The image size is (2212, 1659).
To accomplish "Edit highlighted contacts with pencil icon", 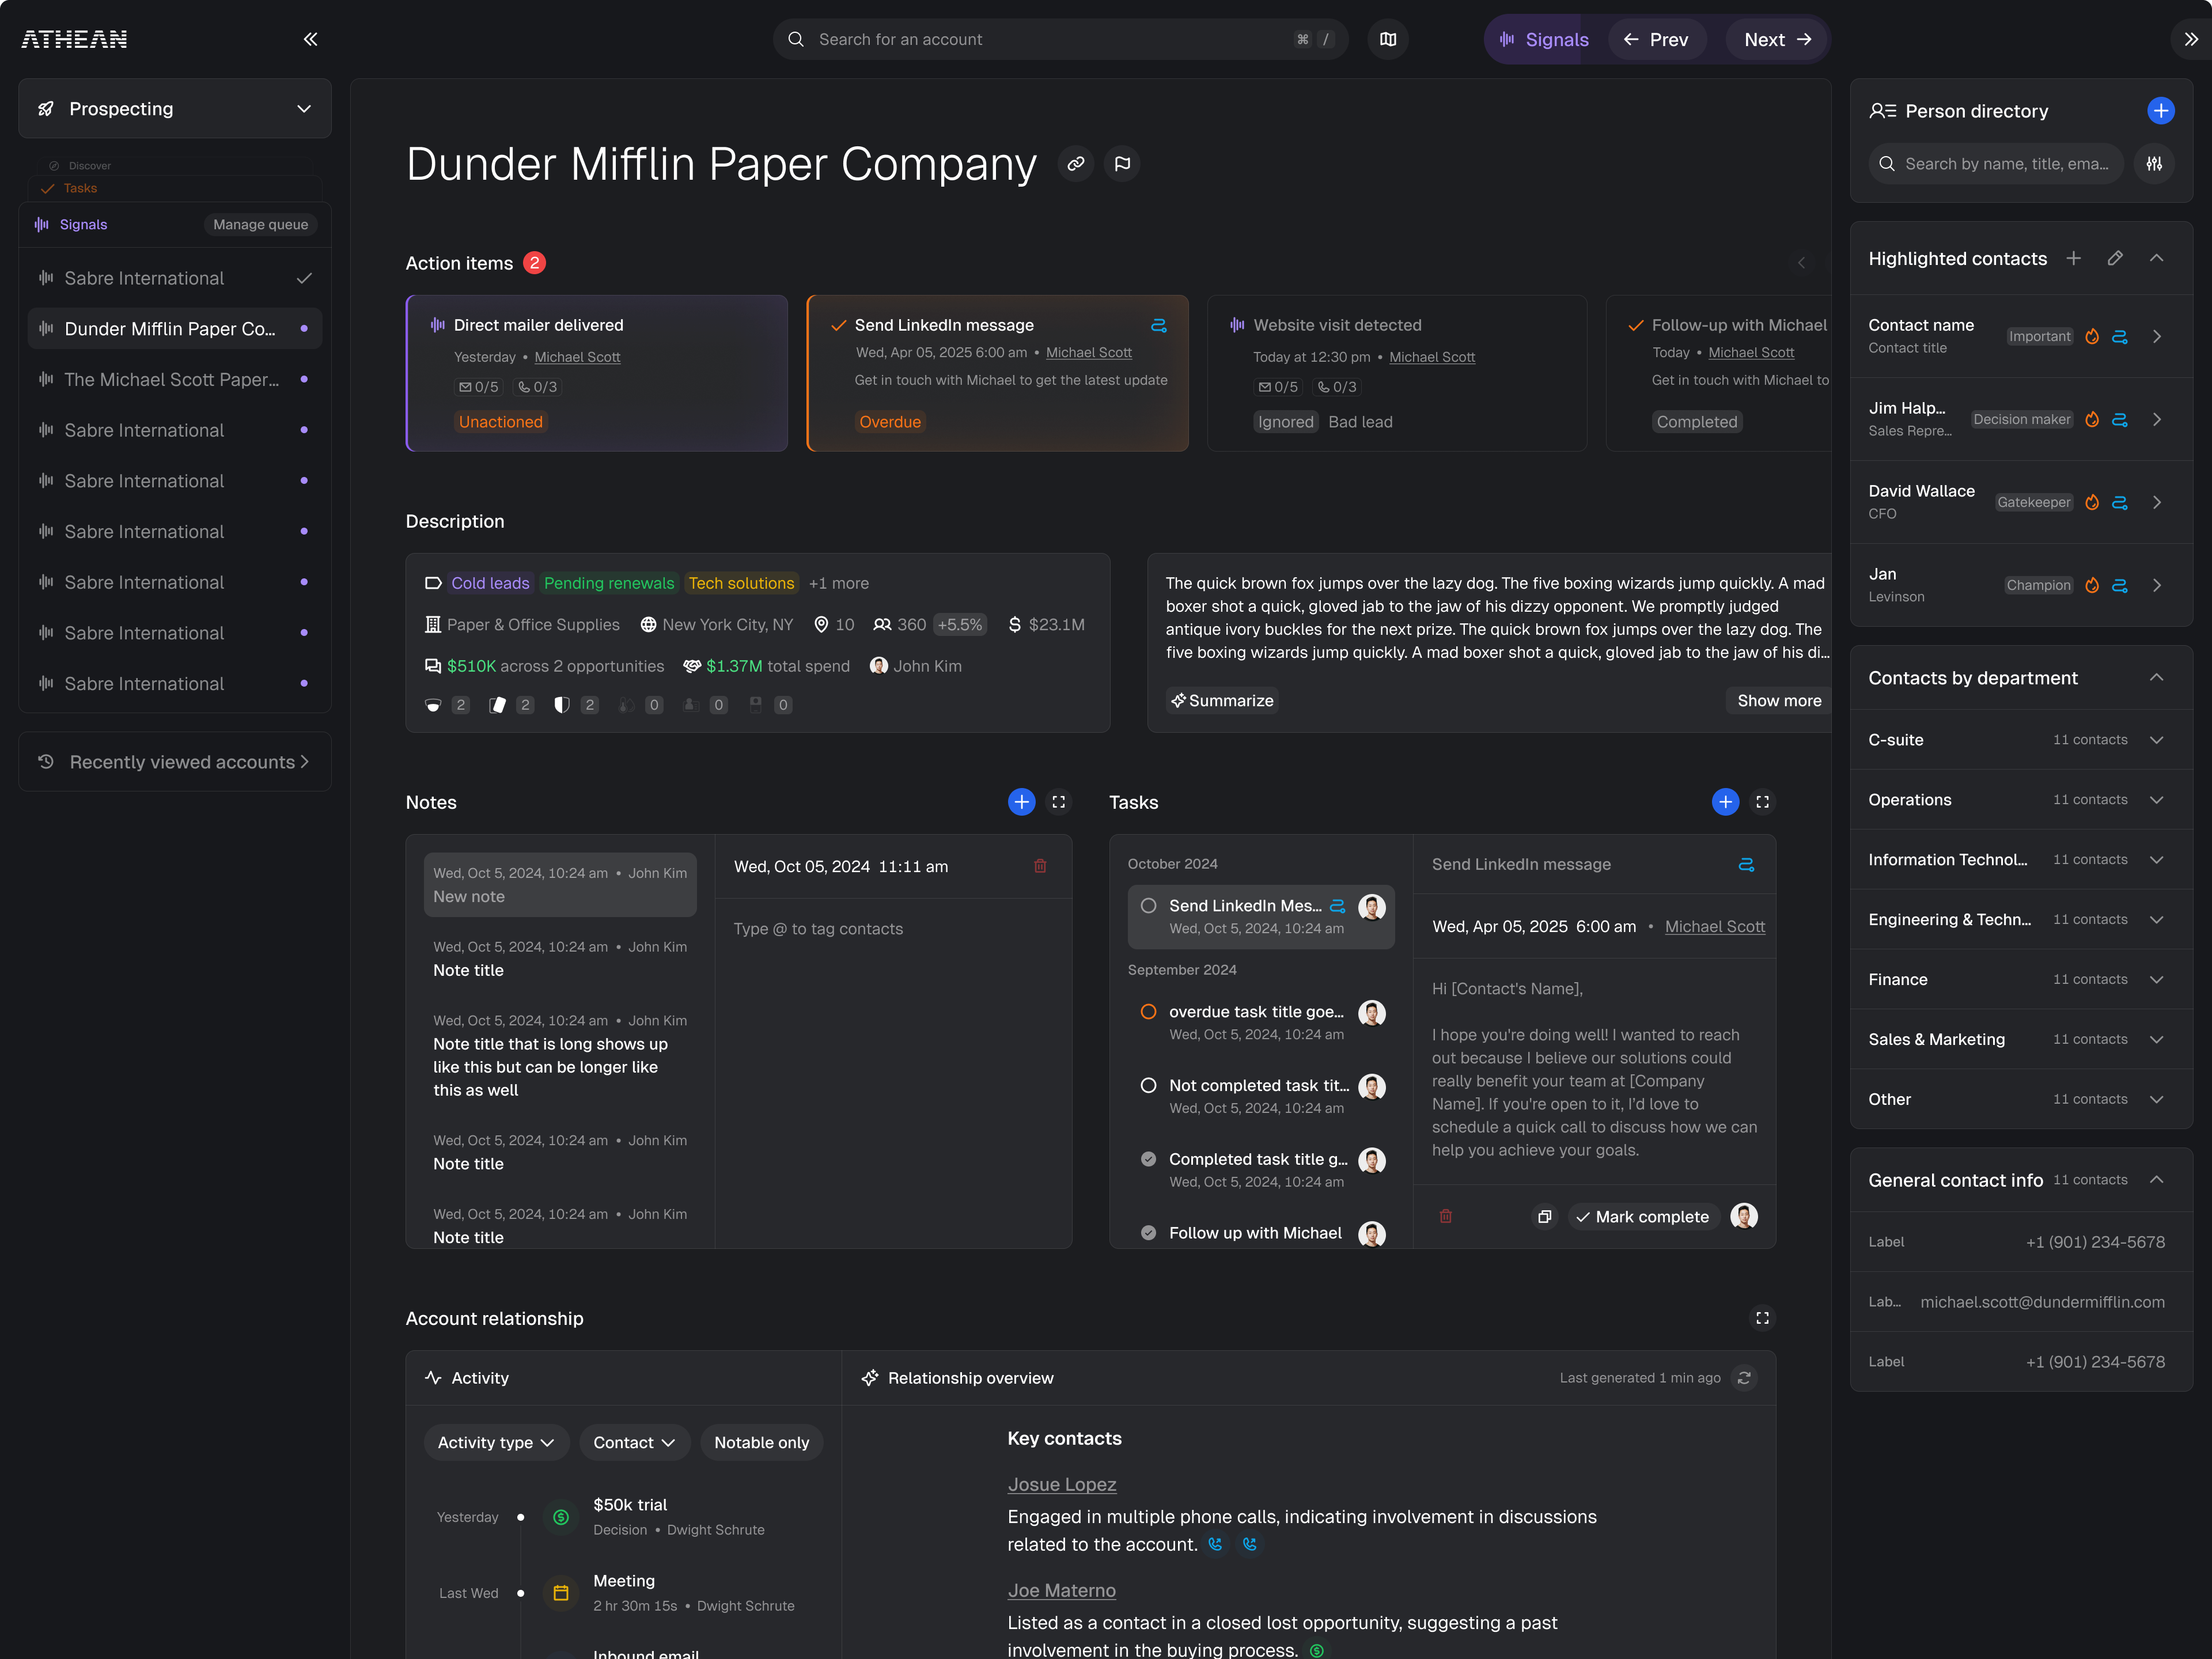I will [2115, 258].
